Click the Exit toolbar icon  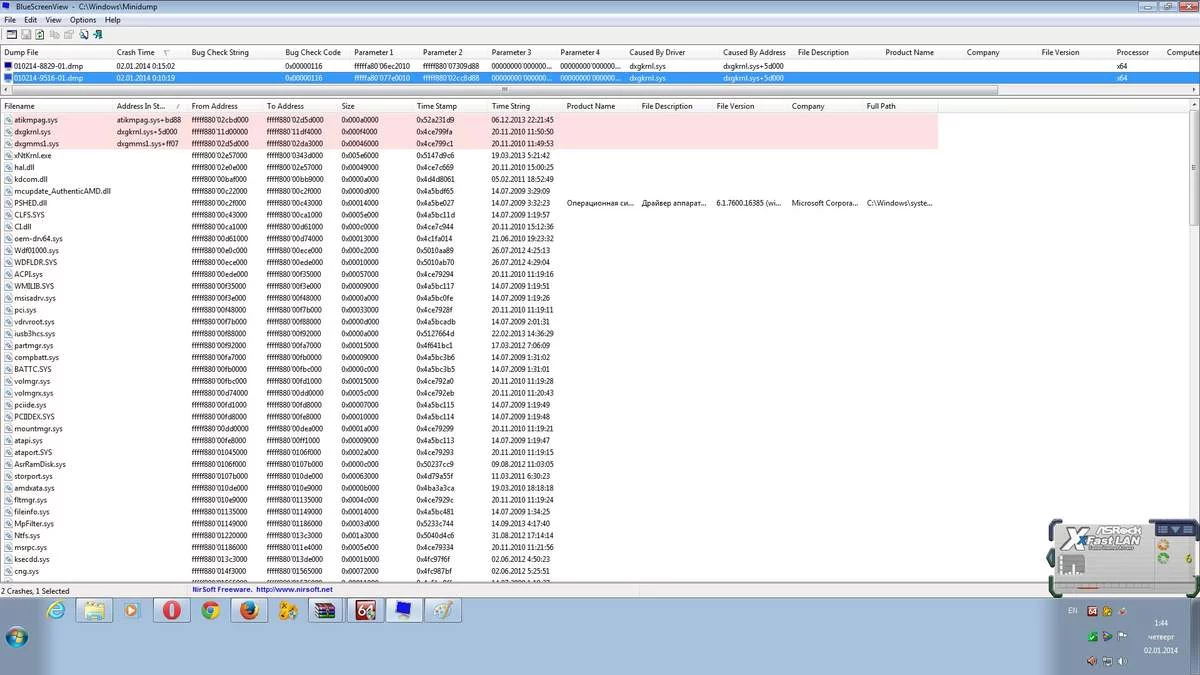pos(97,34)
